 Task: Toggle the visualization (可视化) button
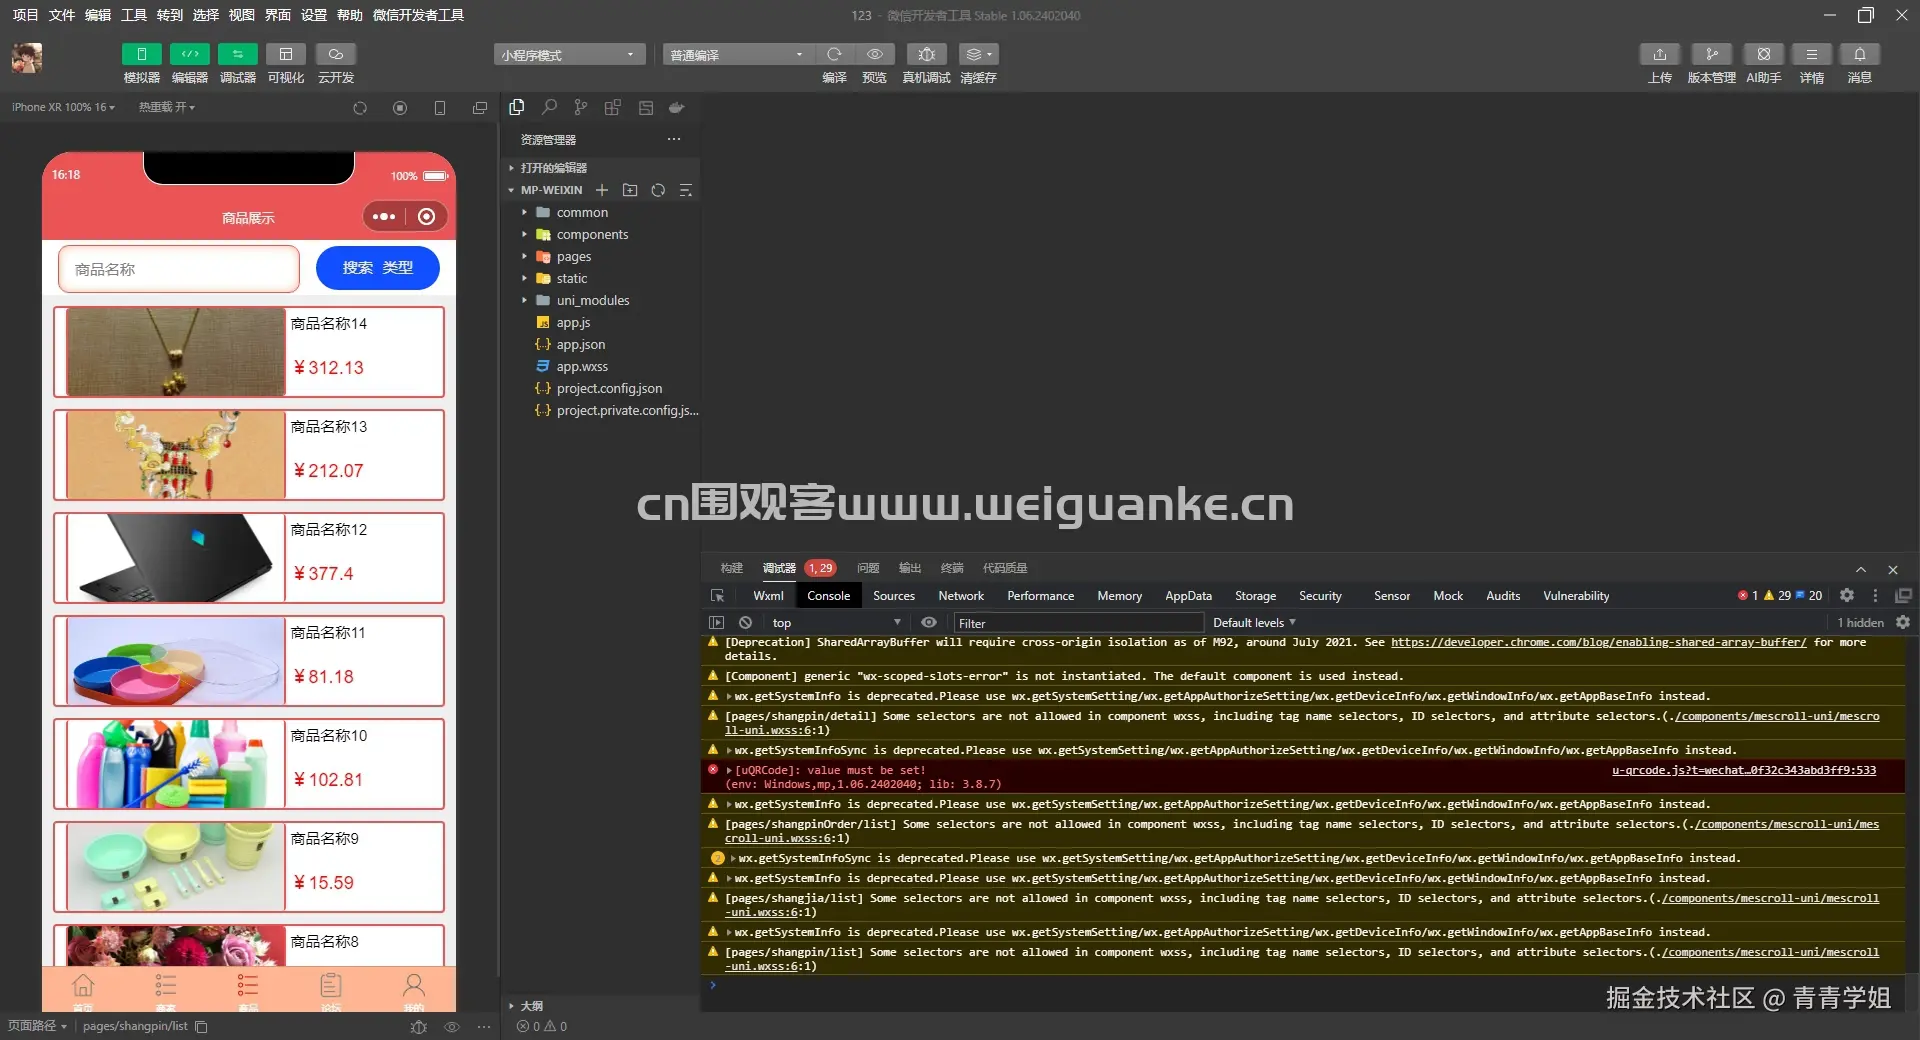(286, 54)
